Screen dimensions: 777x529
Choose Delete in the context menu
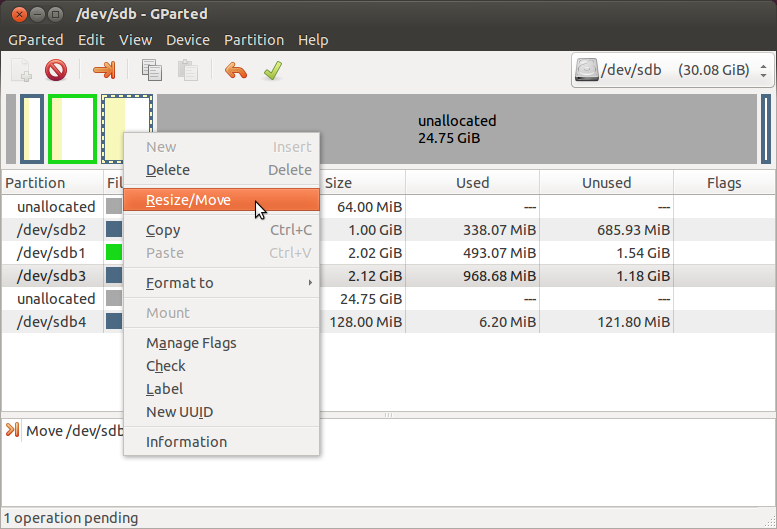click(x=221, y=170)
